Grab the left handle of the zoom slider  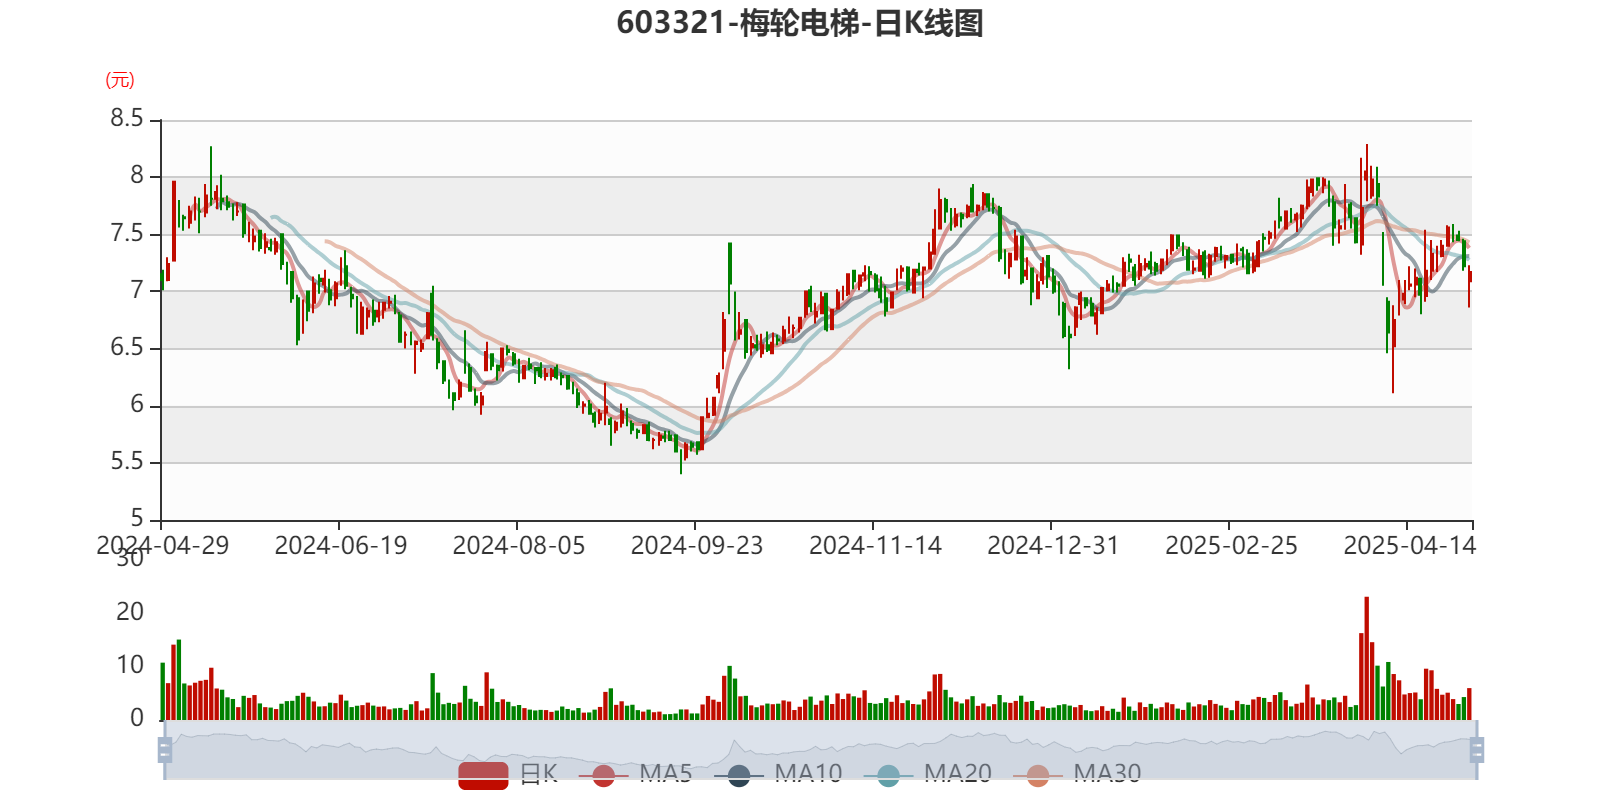click(165, 750)
